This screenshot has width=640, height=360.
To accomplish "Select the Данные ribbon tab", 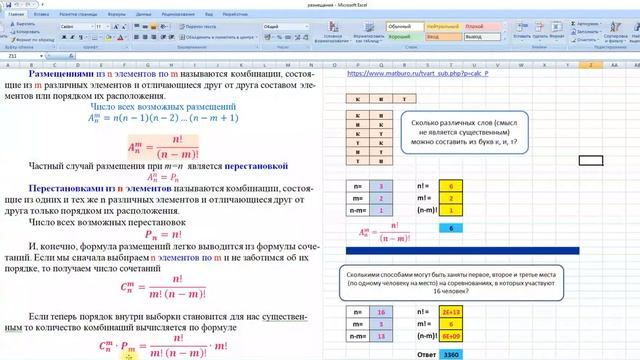I will tap(143, 14).
